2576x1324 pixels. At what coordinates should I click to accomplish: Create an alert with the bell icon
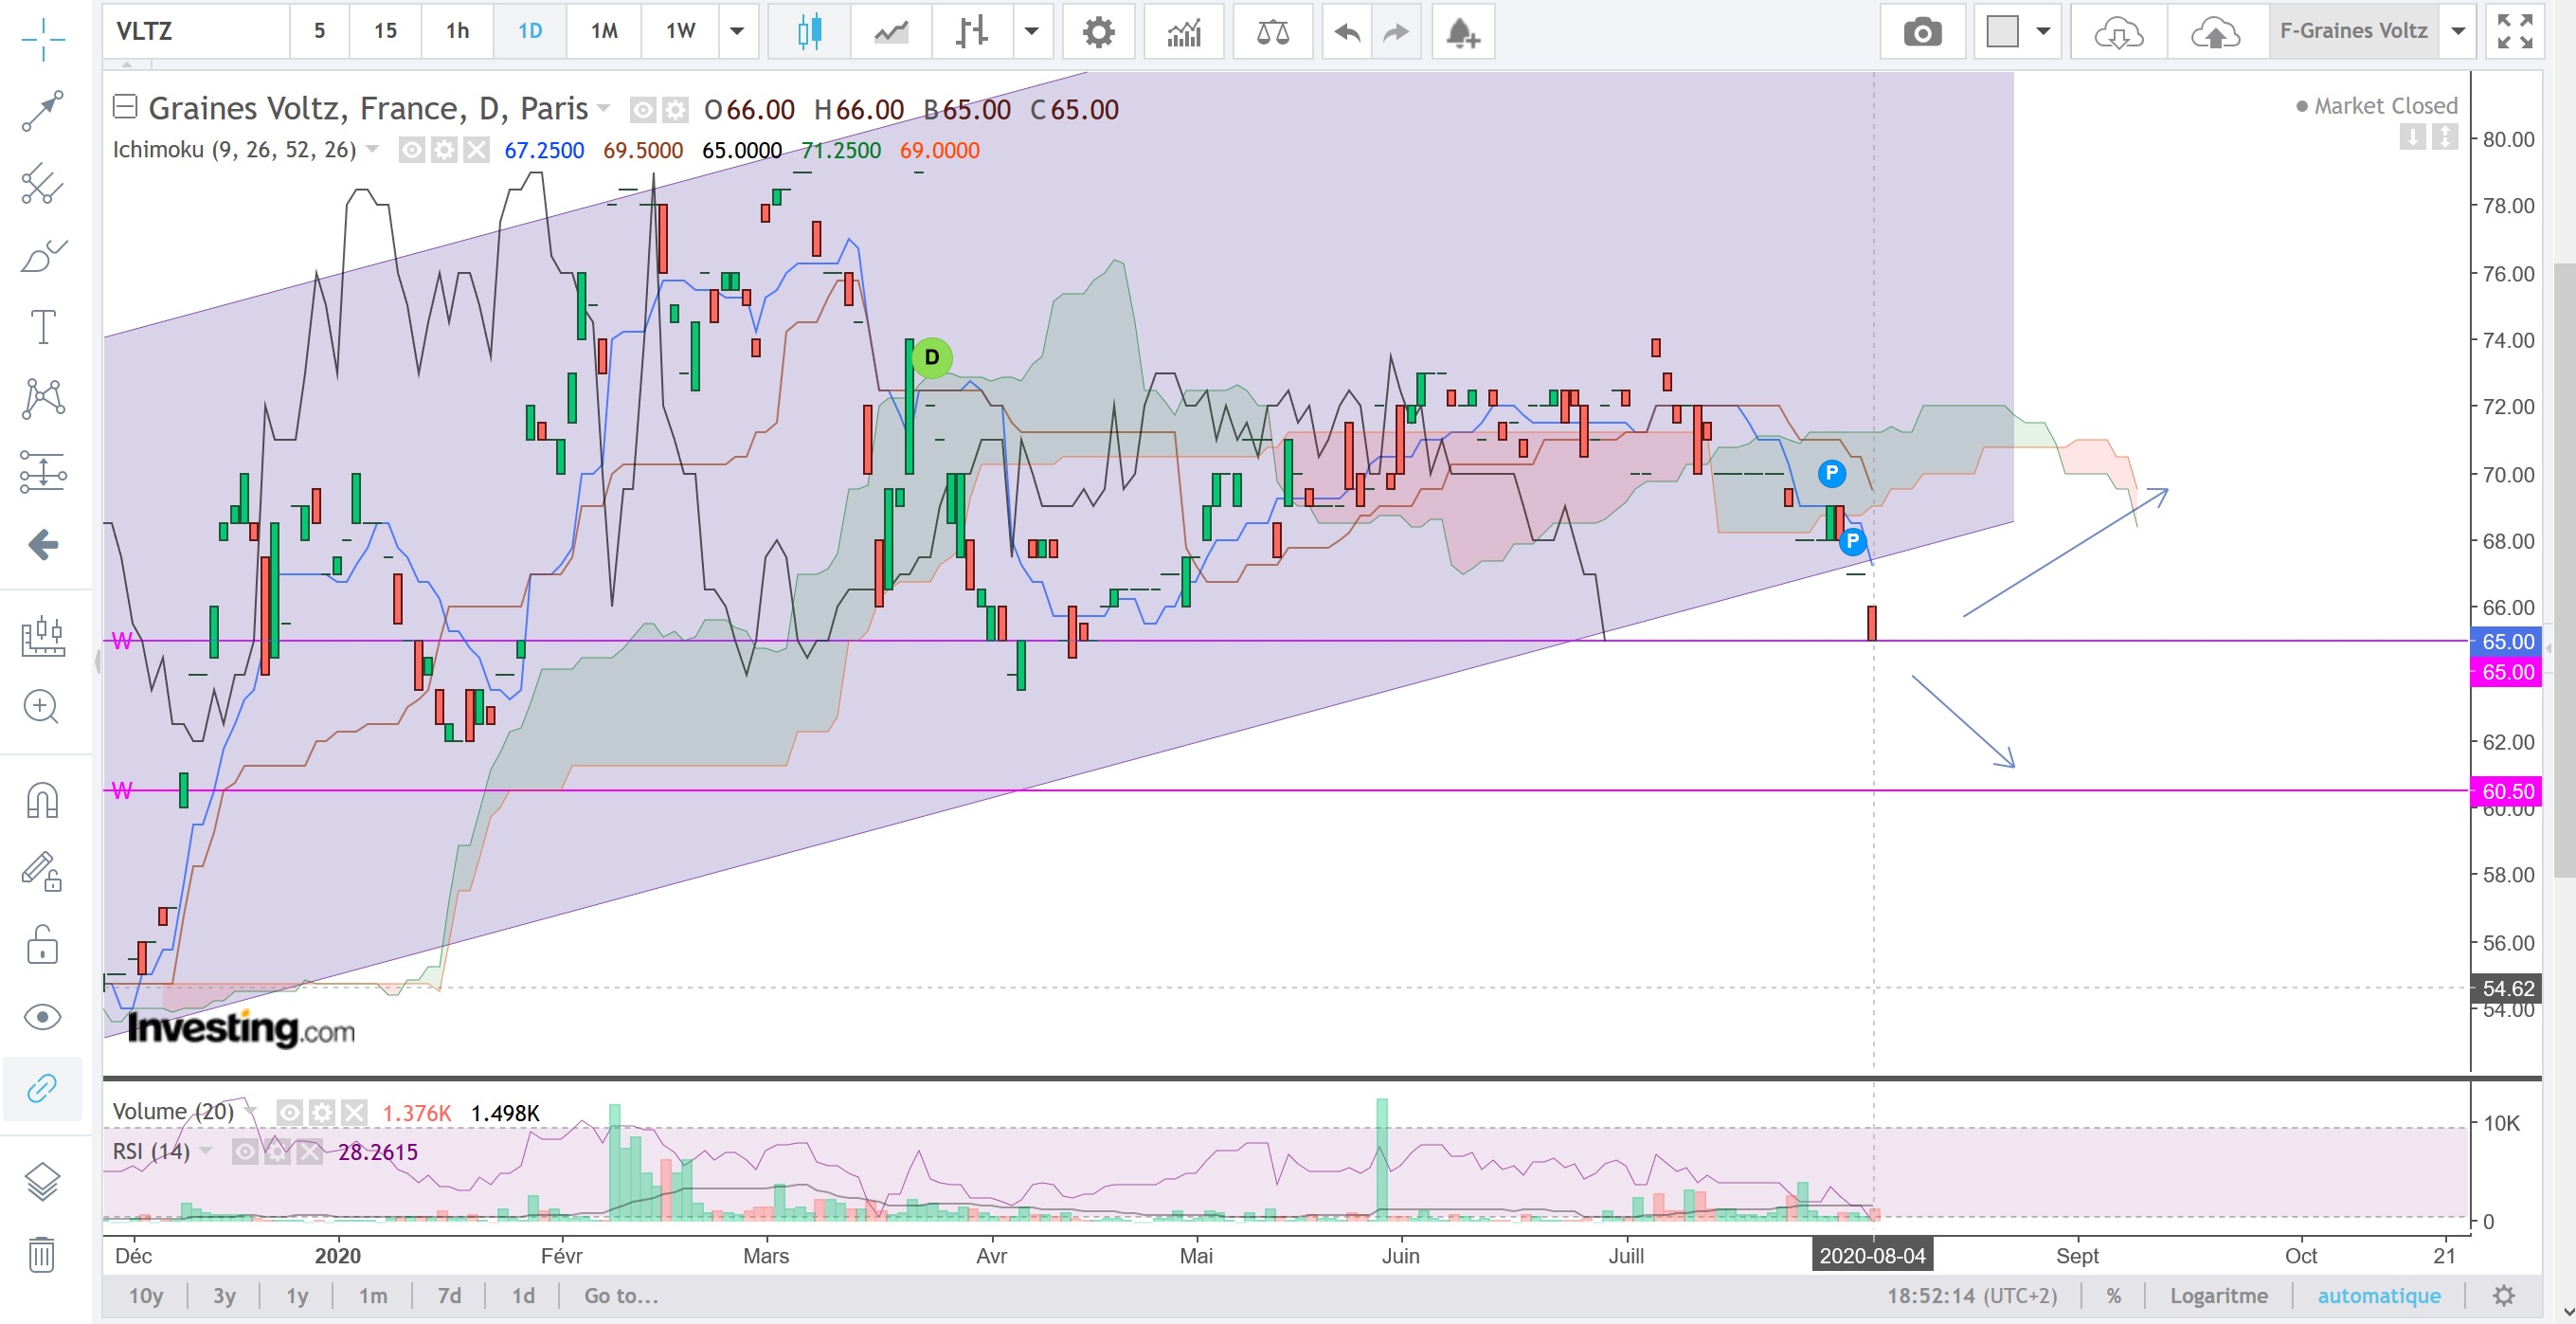point(1462,32)
